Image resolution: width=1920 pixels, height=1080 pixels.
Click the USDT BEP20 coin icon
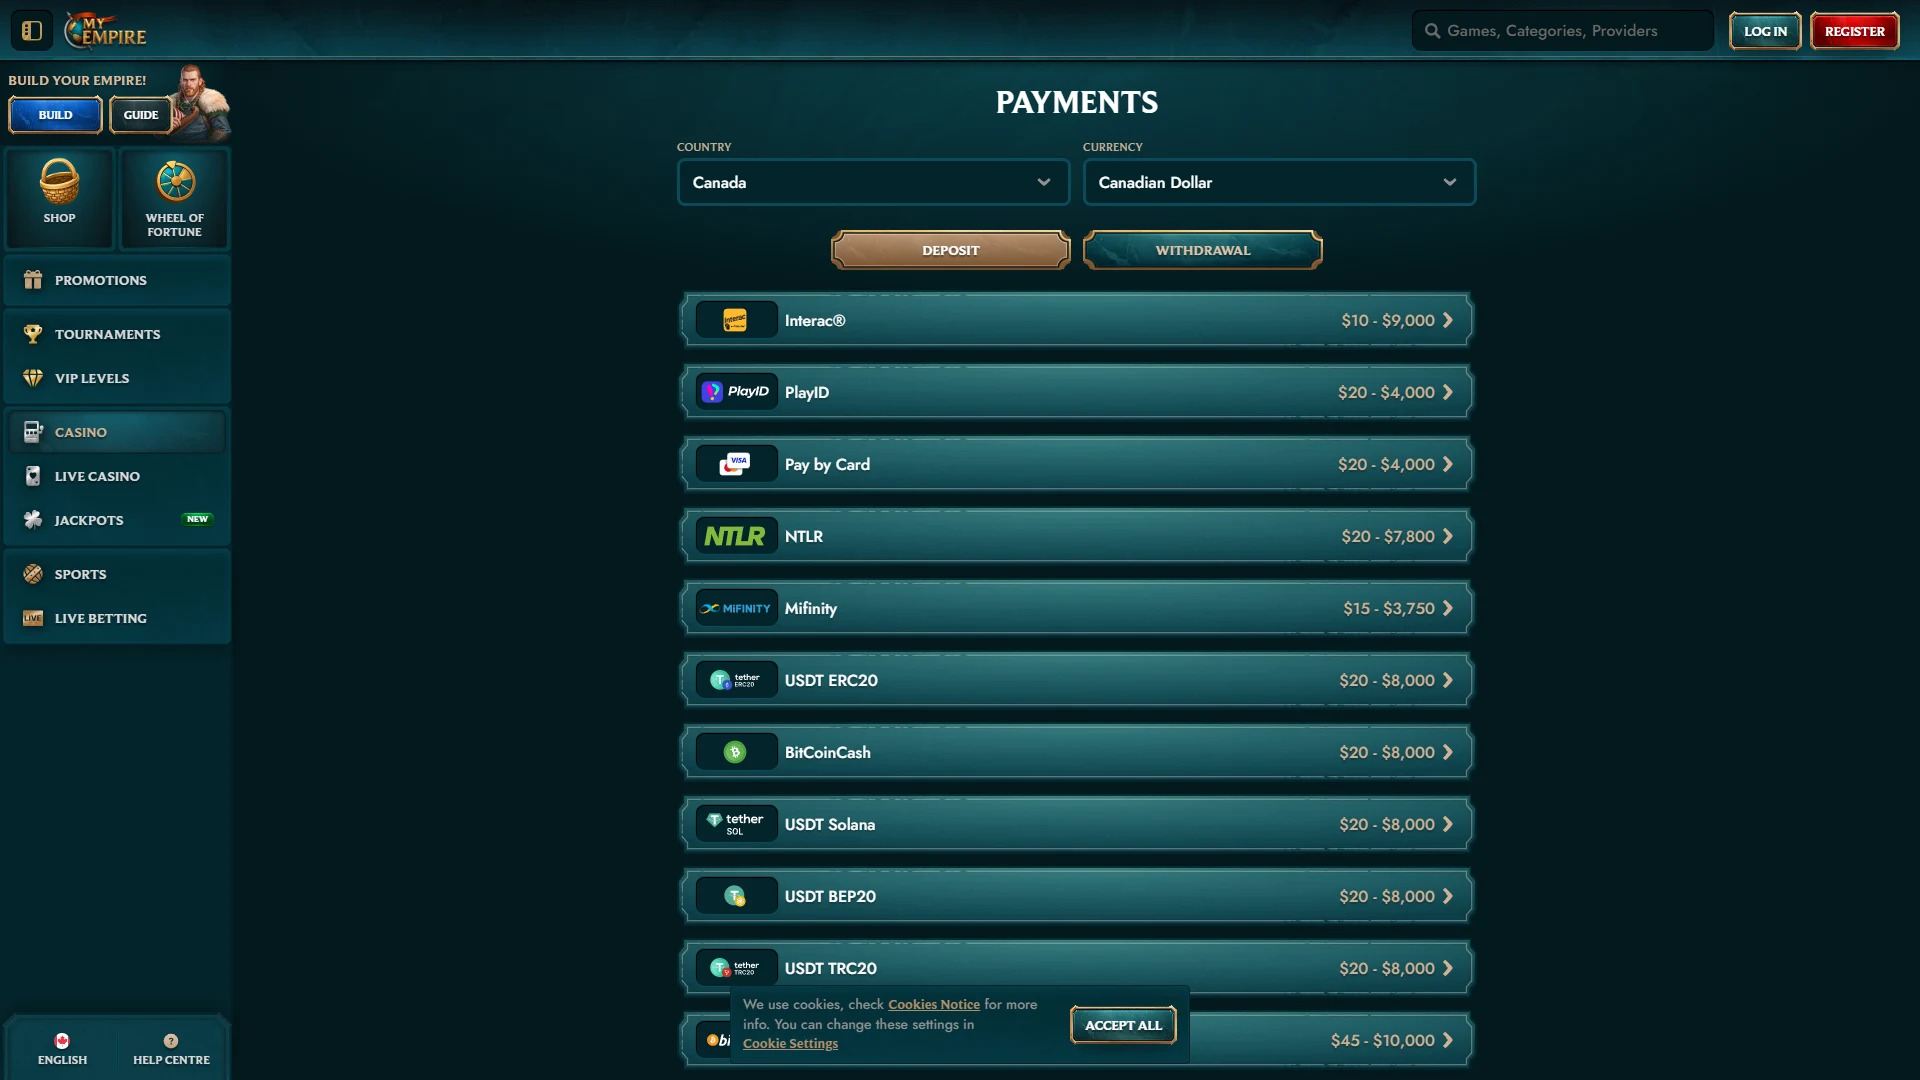point(735,896)
